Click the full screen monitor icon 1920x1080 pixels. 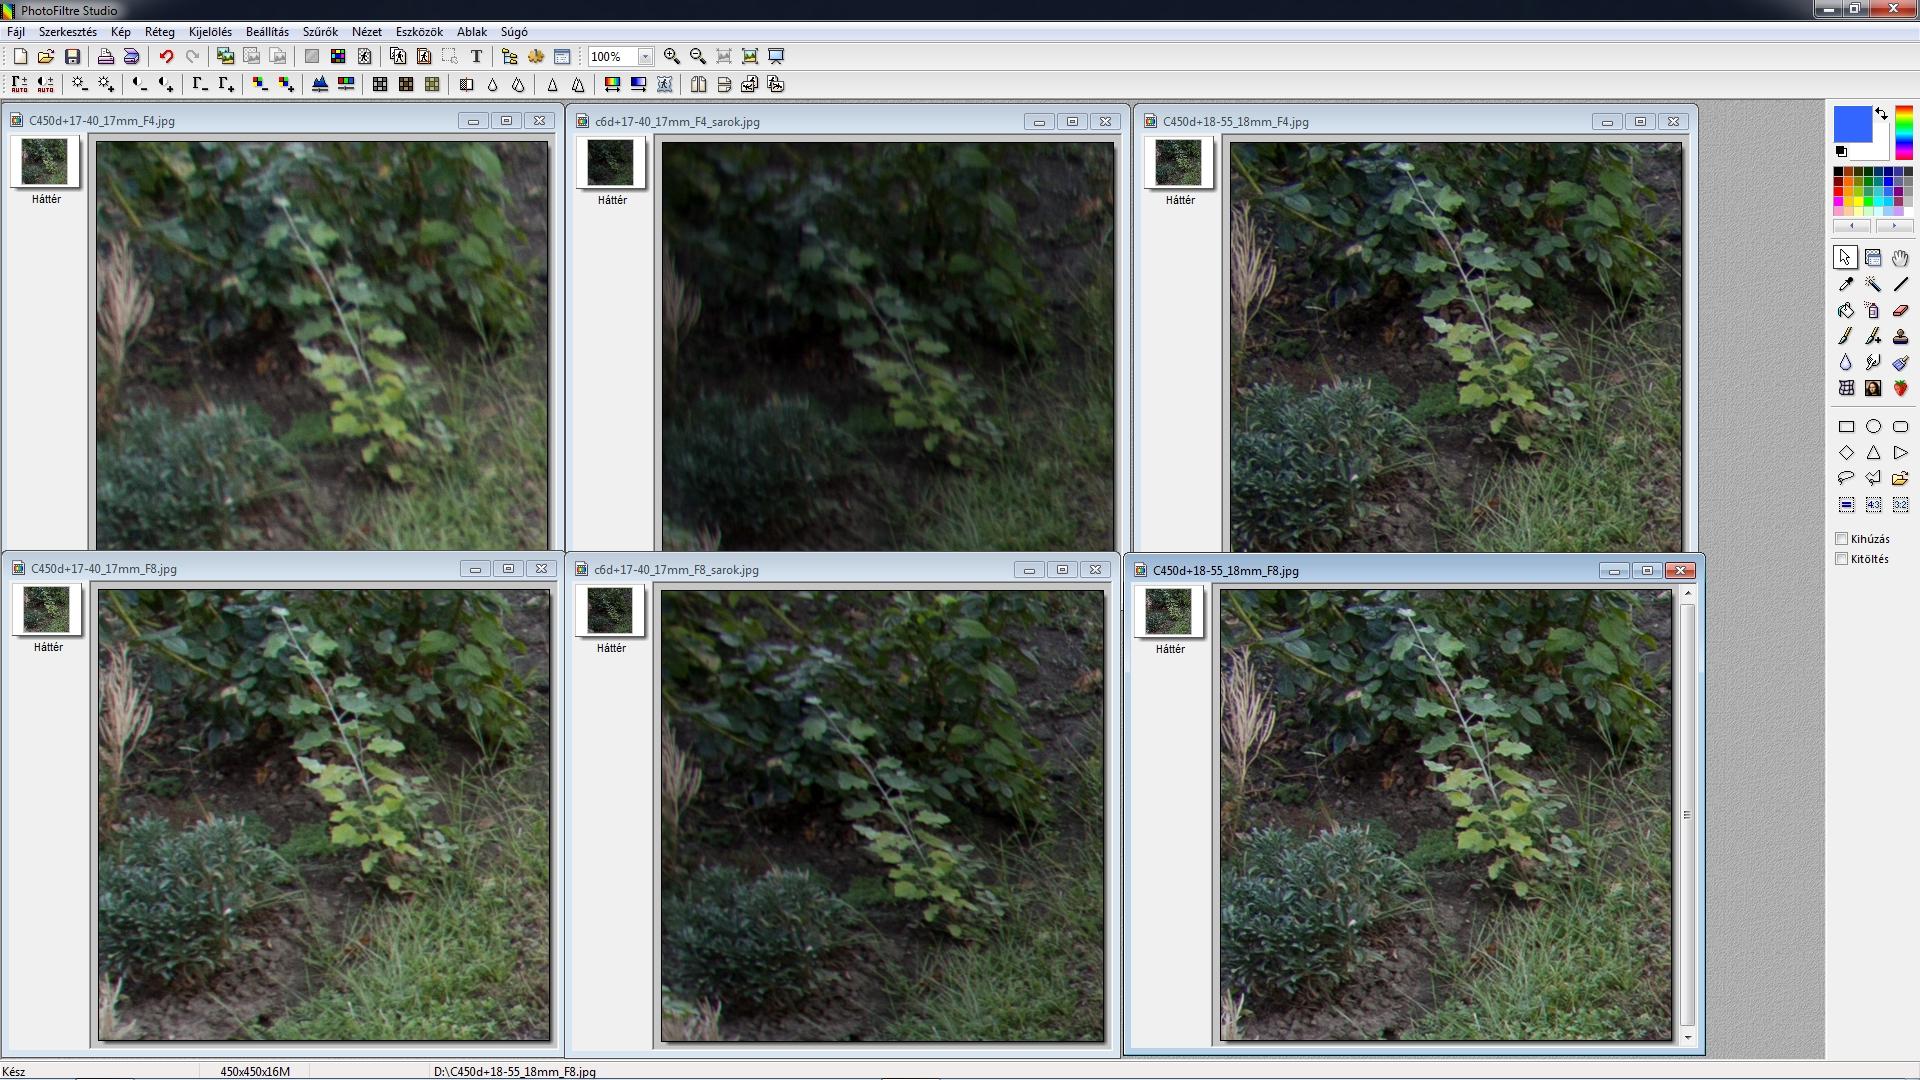[x=776, y=57]
